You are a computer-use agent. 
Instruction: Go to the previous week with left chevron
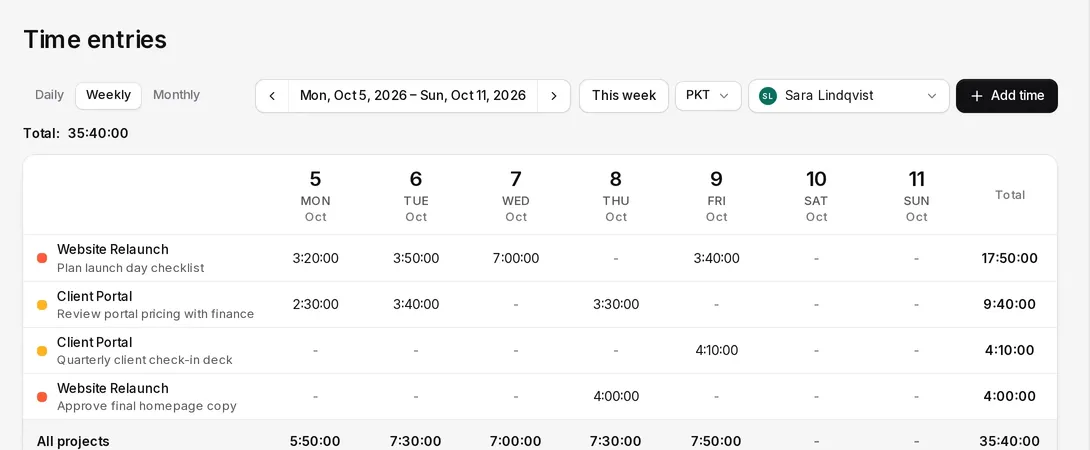[x=272, y=96]
